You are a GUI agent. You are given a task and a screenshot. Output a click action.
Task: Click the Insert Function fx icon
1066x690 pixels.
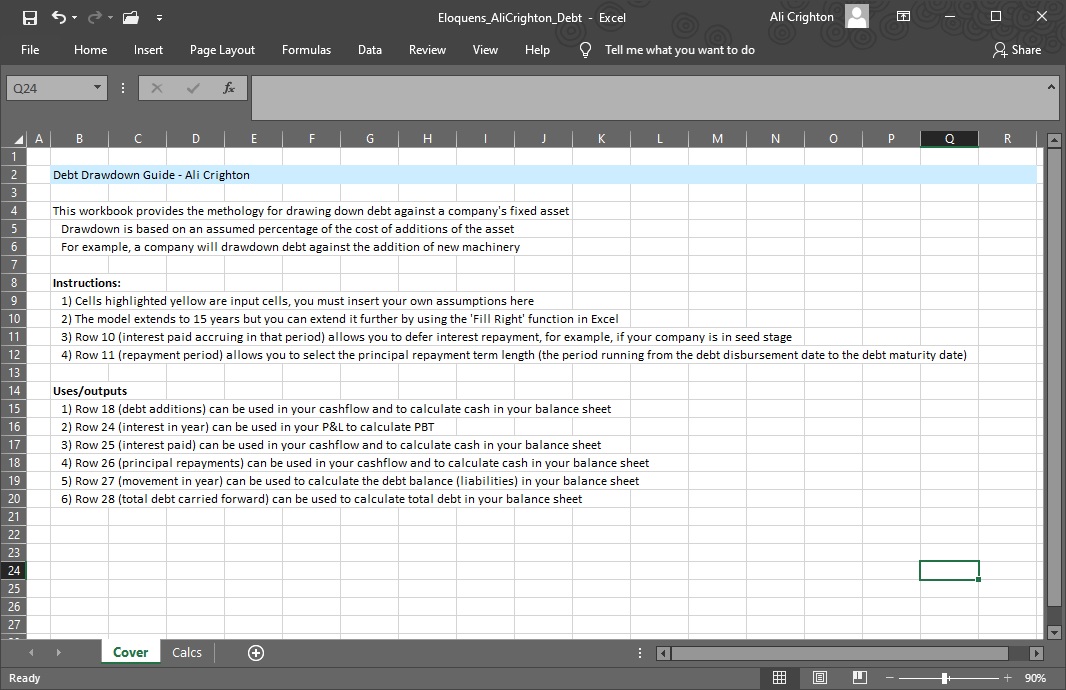[x=229, y=88]
